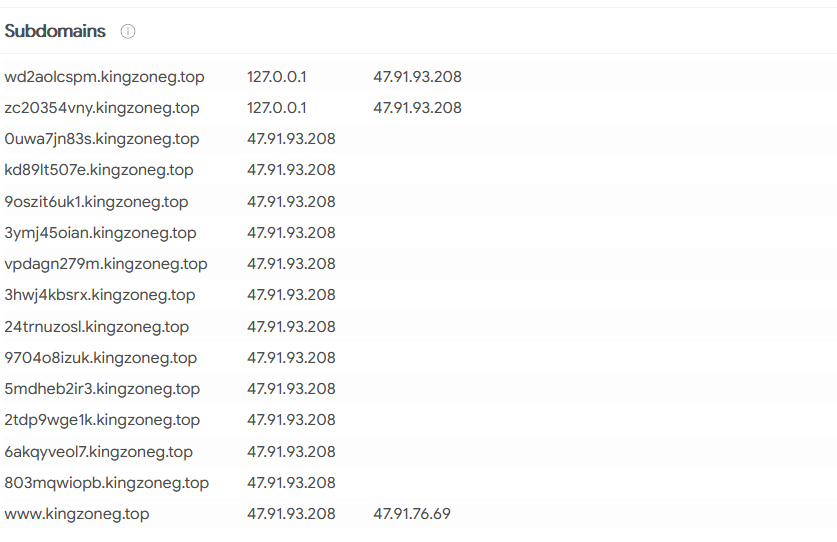This screenshot has width=837, height=542.
Task: Click www.kingzoneg.top subdomain
Action: point(77,514)
